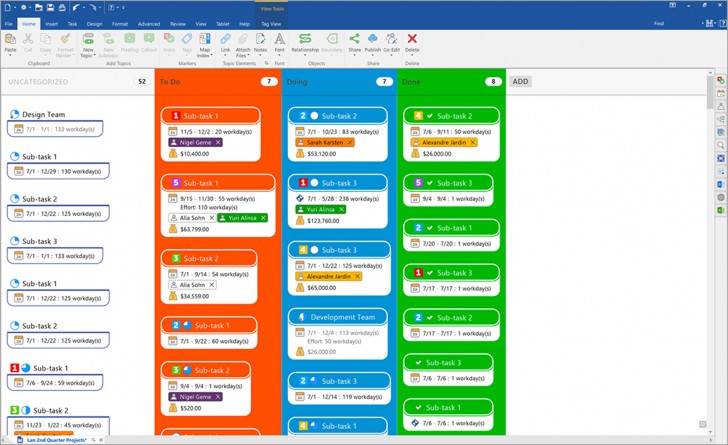Toggle checkmark on Done Sub-task 3 dated 9/4
Viewport: 728px width, 445px height.
point(430,183)
